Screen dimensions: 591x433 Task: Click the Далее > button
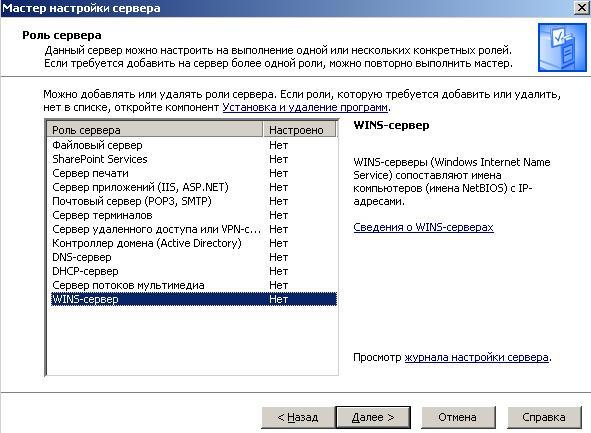[x=373, y=417]
